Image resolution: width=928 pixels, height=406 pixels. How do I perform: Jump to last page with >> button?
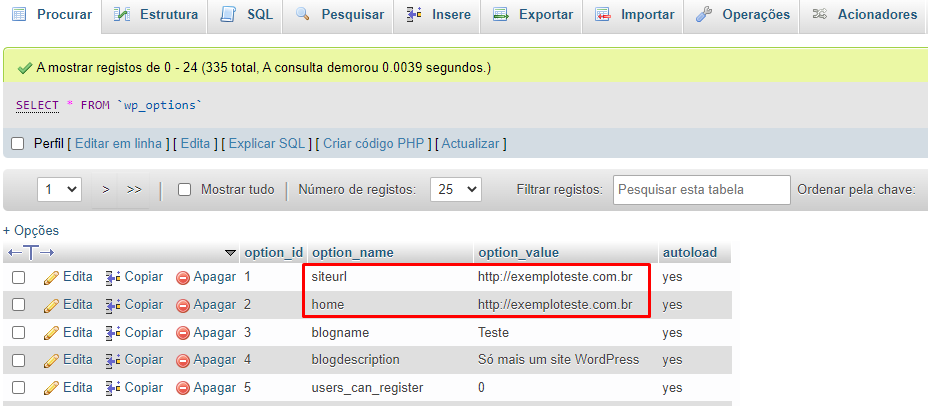point(134,189)
